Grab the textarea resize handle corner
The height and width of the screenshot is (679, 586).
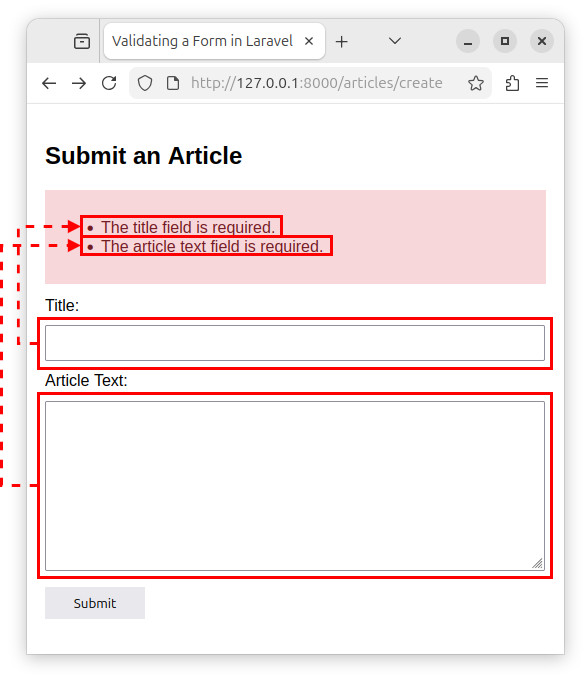coord(537,563)
